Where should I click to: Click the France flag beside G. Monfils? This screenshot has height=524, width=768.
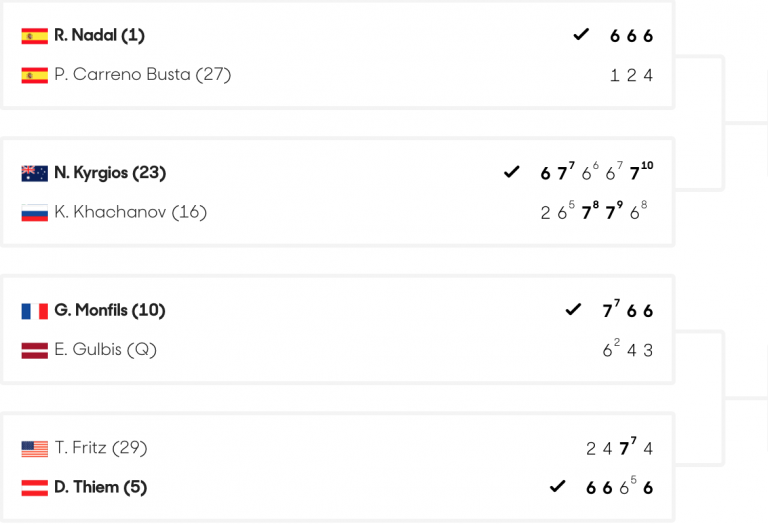[x=35, y=311]
